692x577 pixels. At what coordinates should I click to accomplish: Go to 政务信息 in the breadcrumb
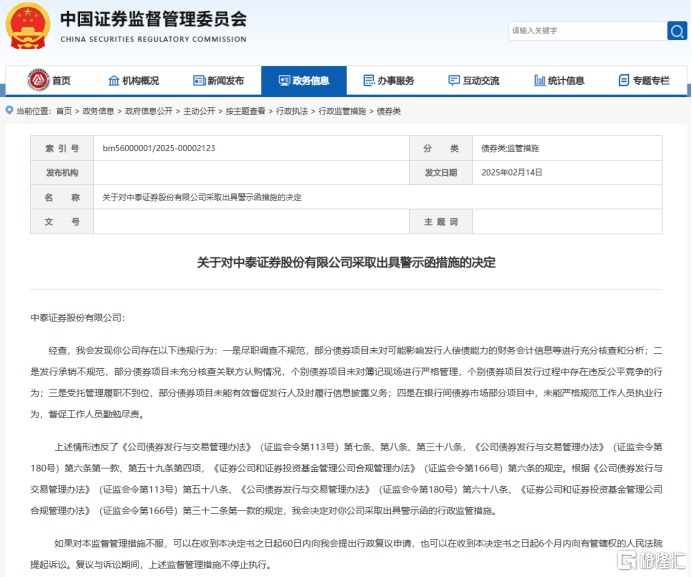[x=98, y=111]
